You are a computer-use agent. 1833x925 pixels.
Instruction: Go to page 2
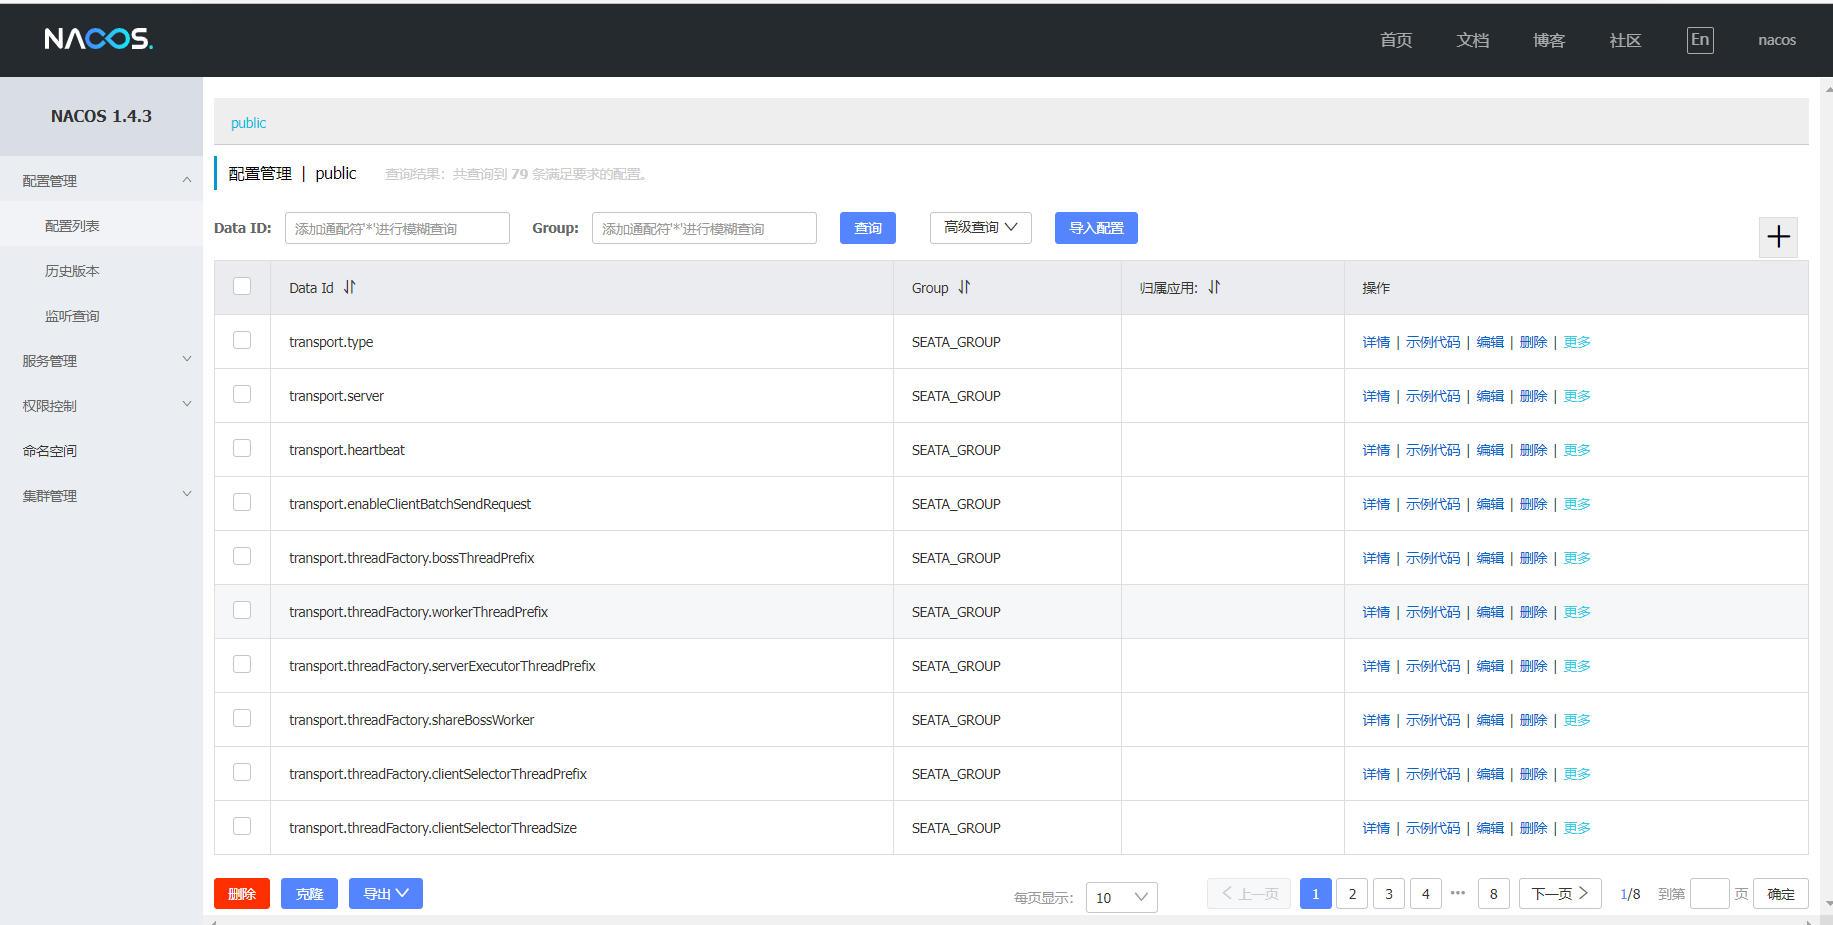[1352, 894]
